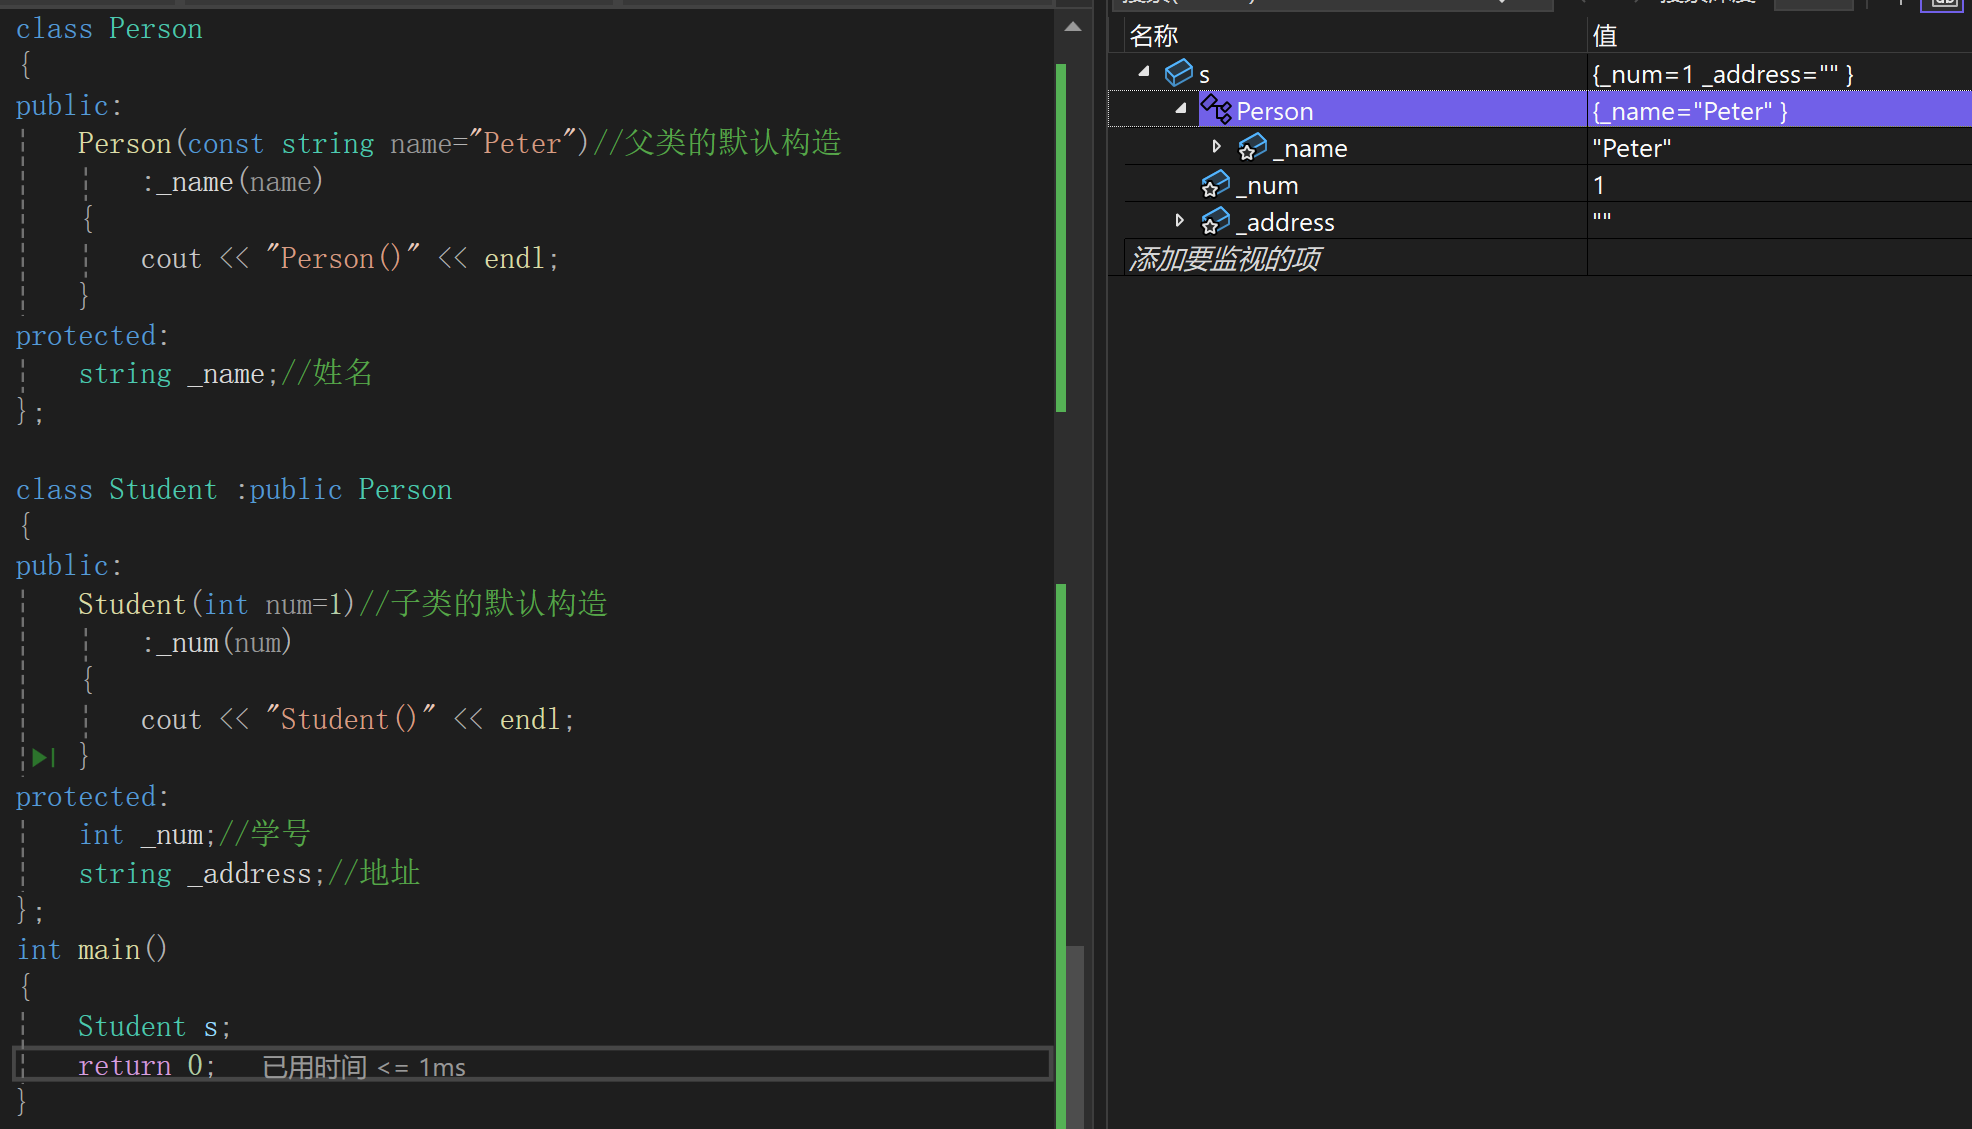This screenshot has height=1129, width=1972.
Task: Click the green execution pointer arrow in code margin
Action: (42, 757)
